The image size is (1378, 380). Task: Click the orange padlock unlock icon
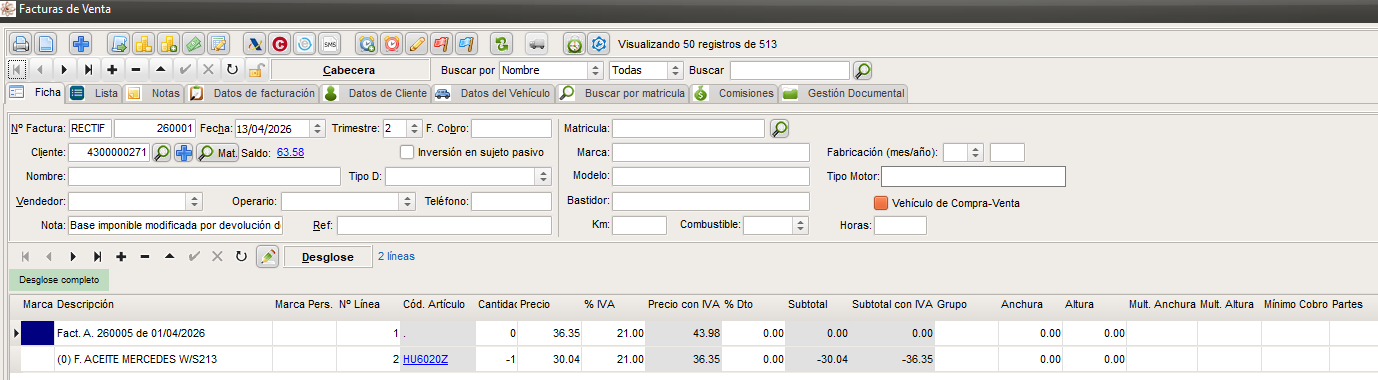click(256, 70)
